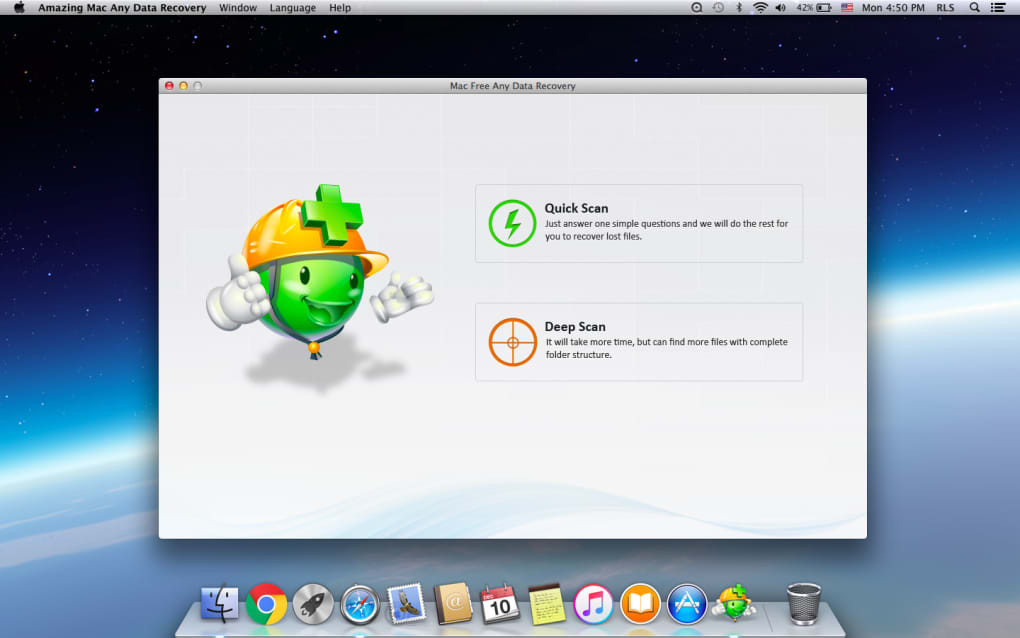Click the window title "Mac Free Any Data Recovery"
Viewport: 1020px width, 638px height.
(513, 86)
